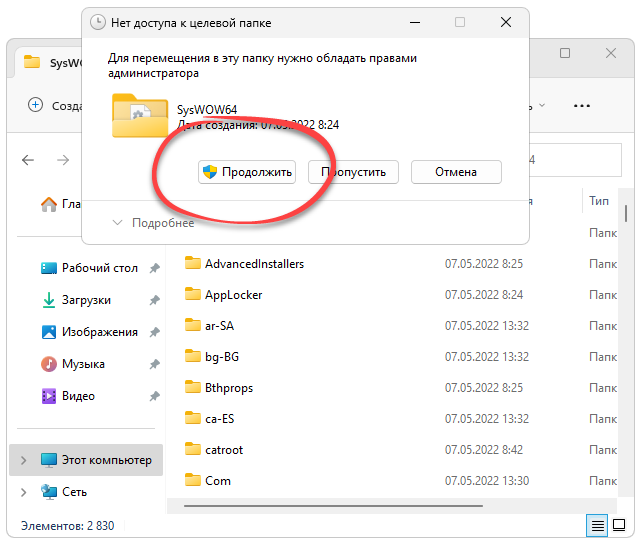This screenshot has width=640, height=543.
Task: Select the bg-BG folder name
Action: tap(222, 357)
